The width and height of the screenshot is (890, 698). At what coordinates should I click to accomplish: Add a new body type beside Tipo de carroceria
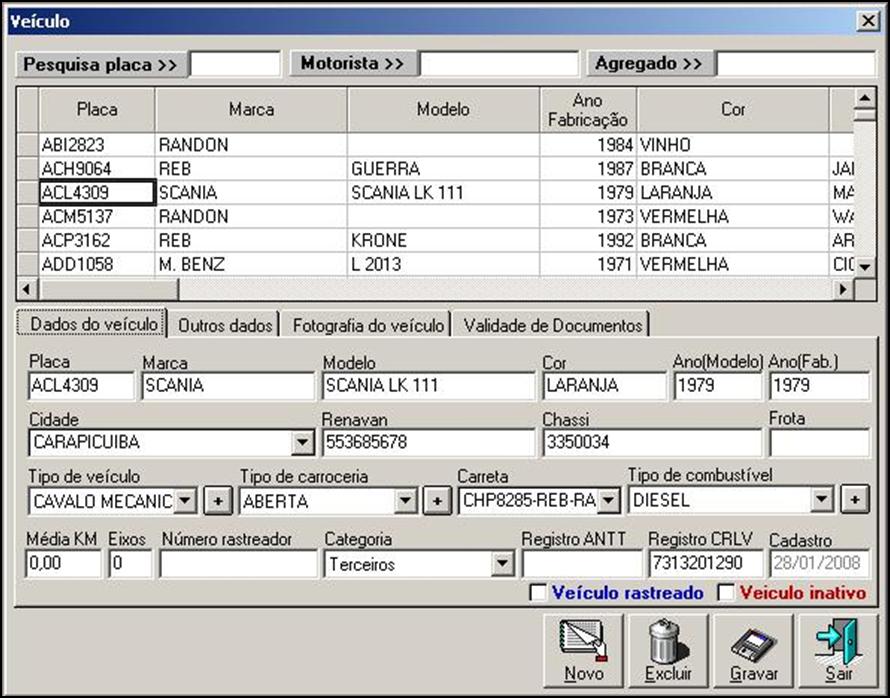(437, 499)
